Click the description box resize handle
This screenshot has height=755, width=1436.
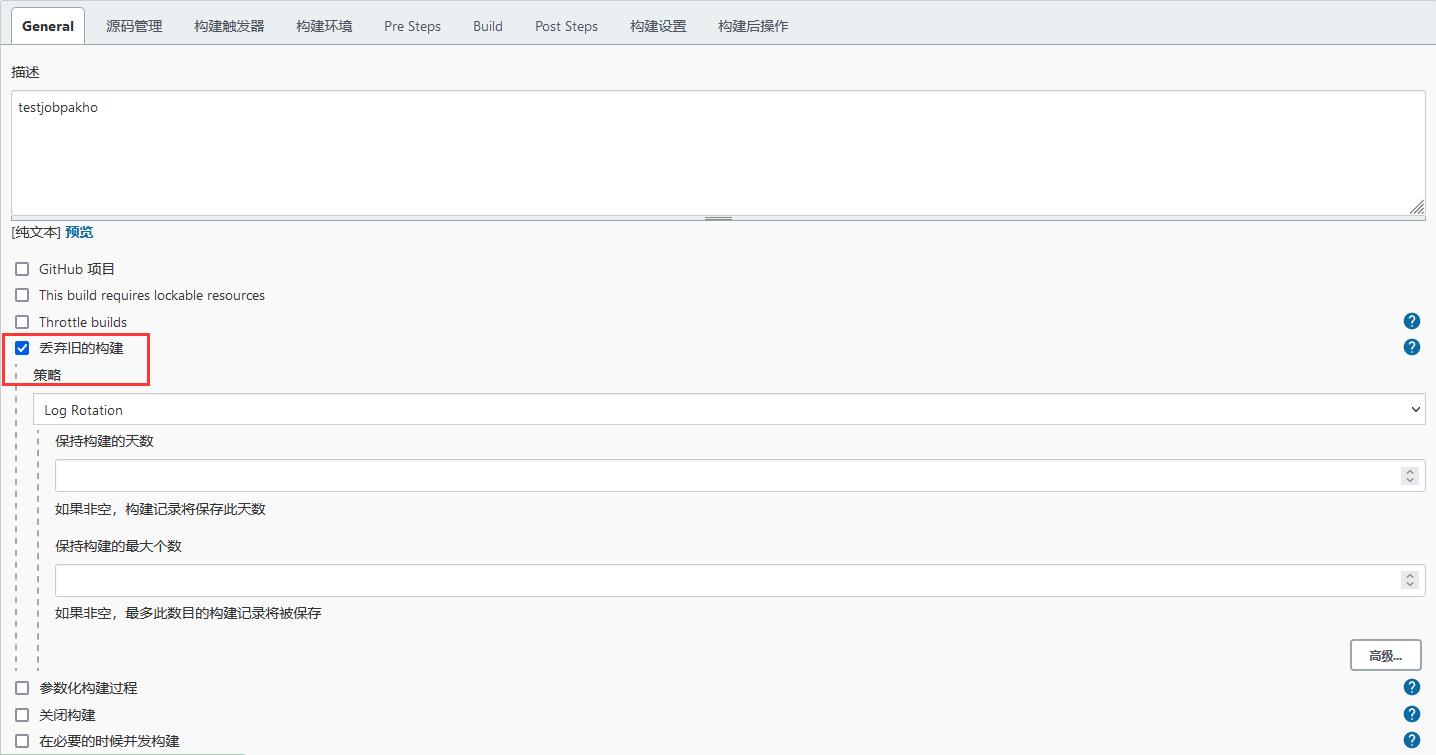pos(1416,207)
